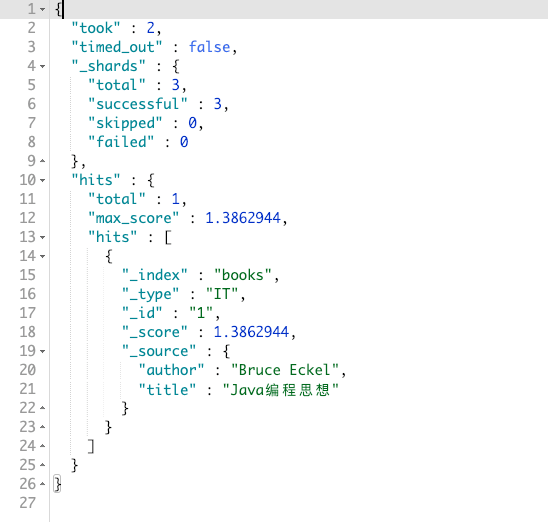Click the fold-end arrow on line 24
548x522 pixels.
(42, 446)
